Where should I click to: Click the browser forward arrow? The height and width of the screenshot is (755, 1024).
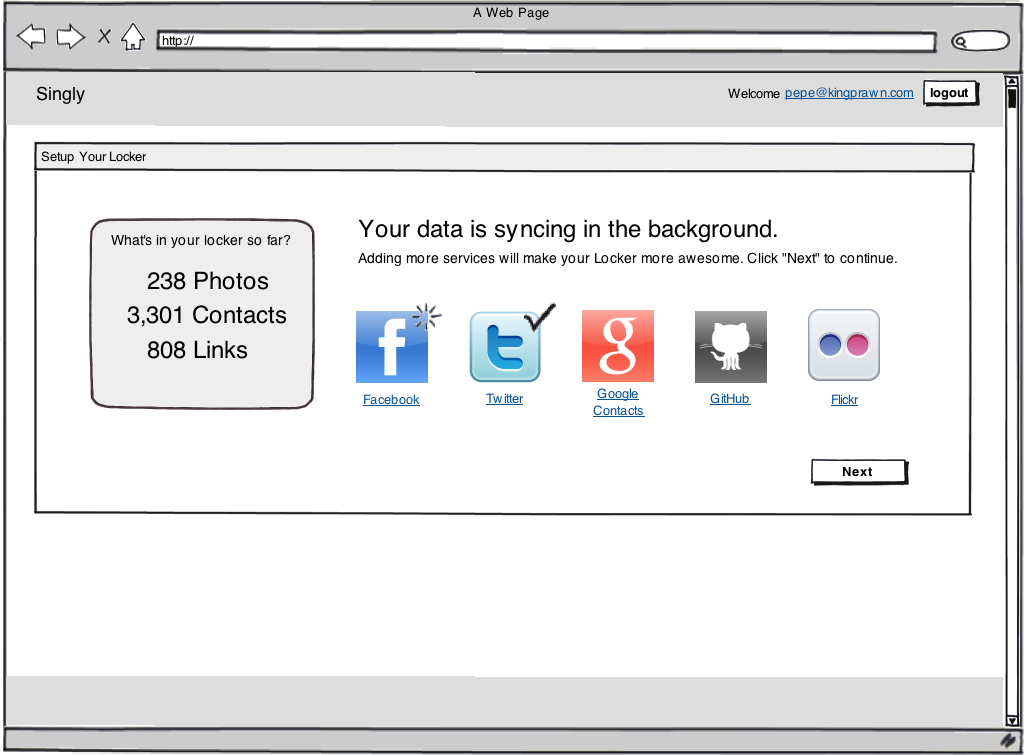pyautogui.click(x=71, y=37)
